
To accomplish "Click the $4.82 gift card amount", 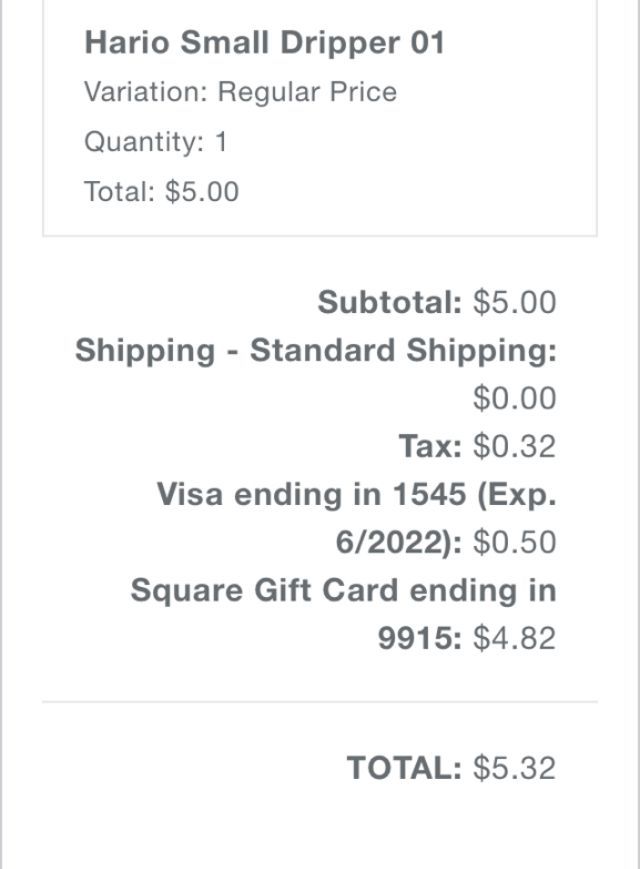I will [x=514, y=638].
